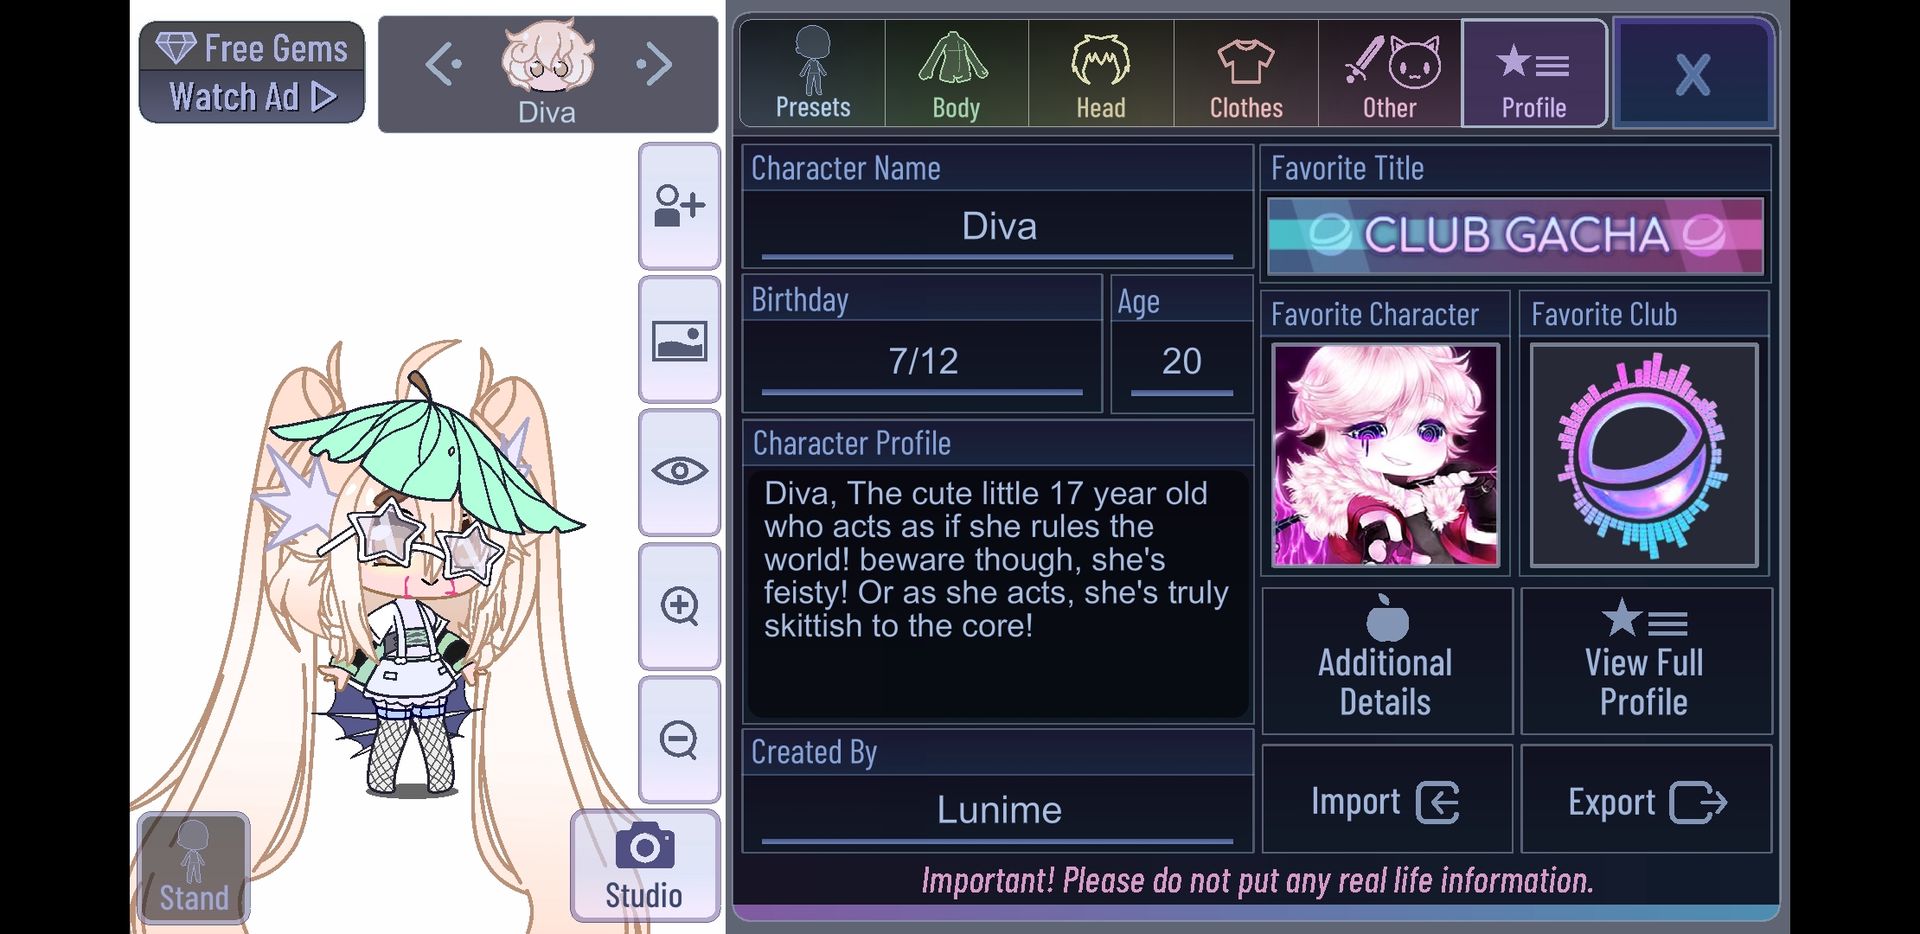This screenshot has height=934, width=1920.
Task: Switch to the Other tab
Action: pyautogui.click(x=1390, y=74)
